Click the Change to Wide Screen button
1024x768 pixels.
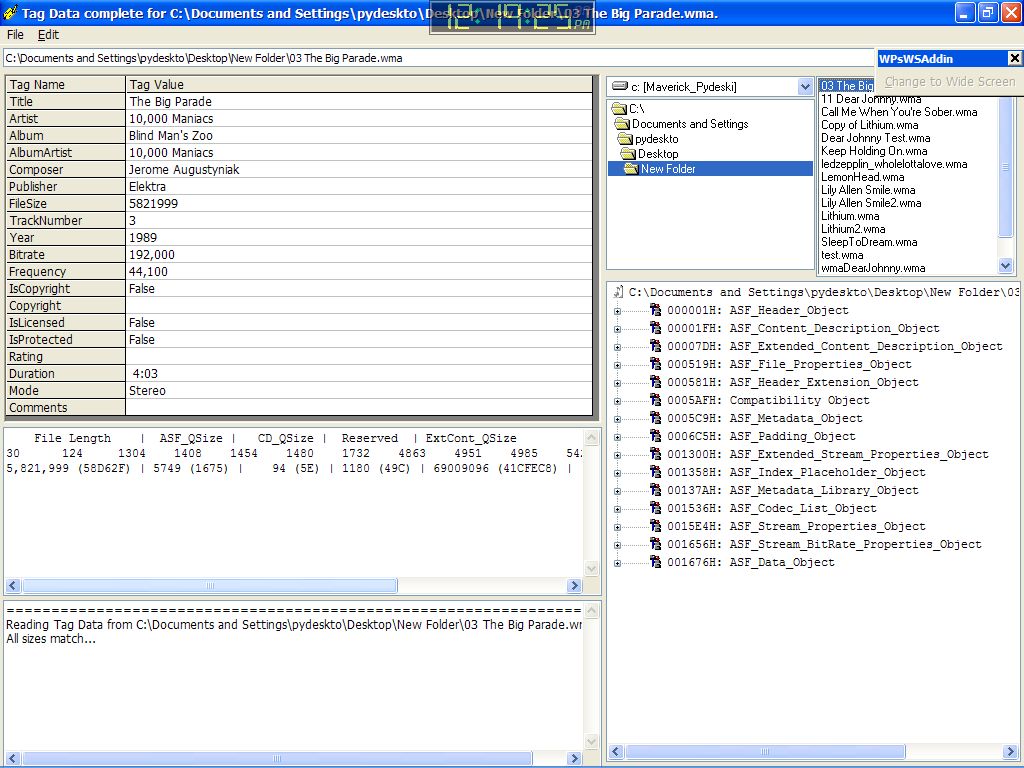click(x=949, y=82)
